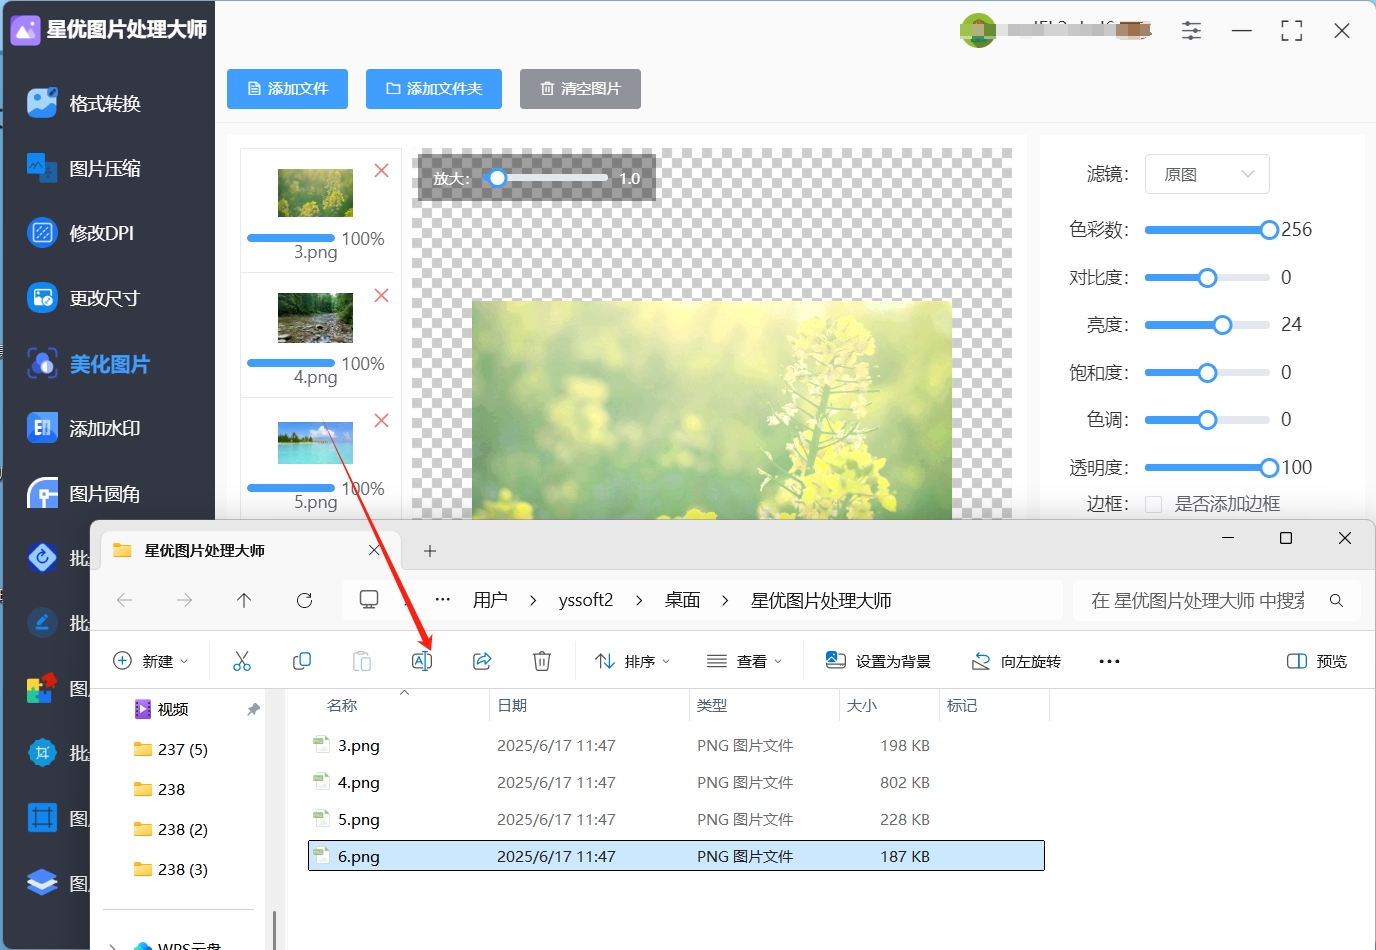The width and height of the screenshot is (1376, 950).
Task: Toggle the 是否添加边框 border checkbox
Action: click(1153, 504)
